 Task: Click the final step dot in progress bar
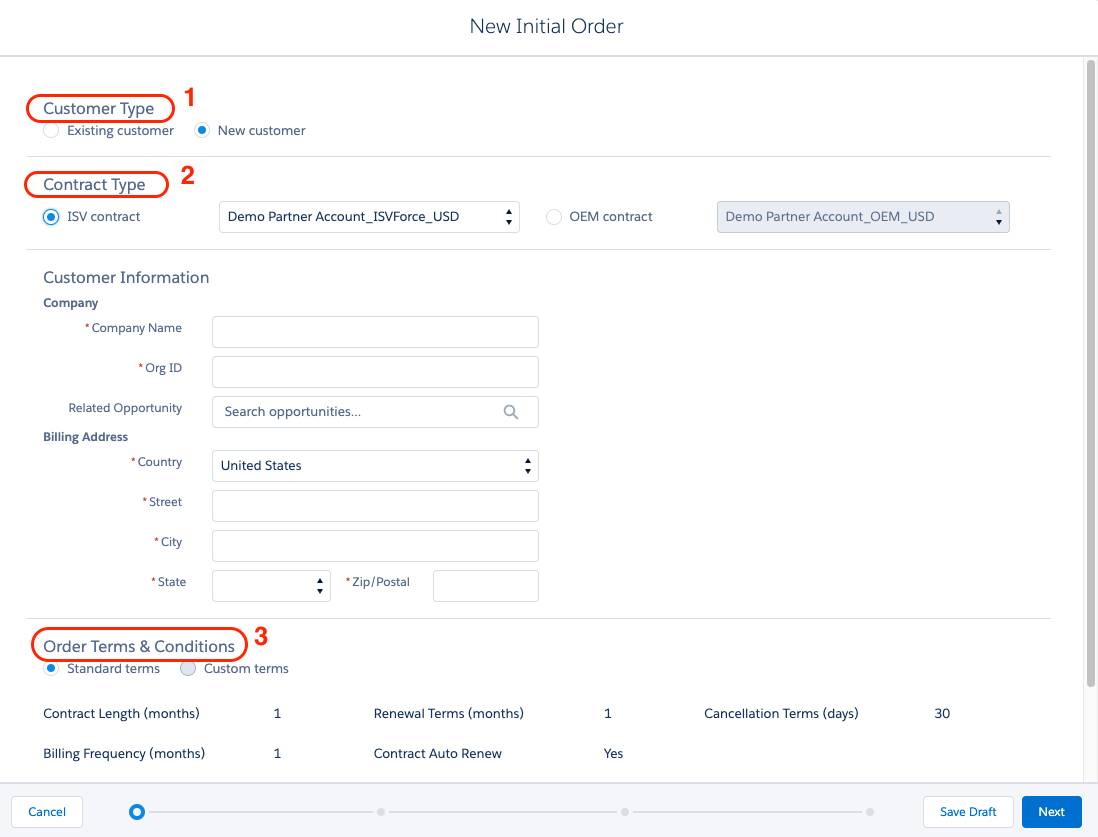869,812
